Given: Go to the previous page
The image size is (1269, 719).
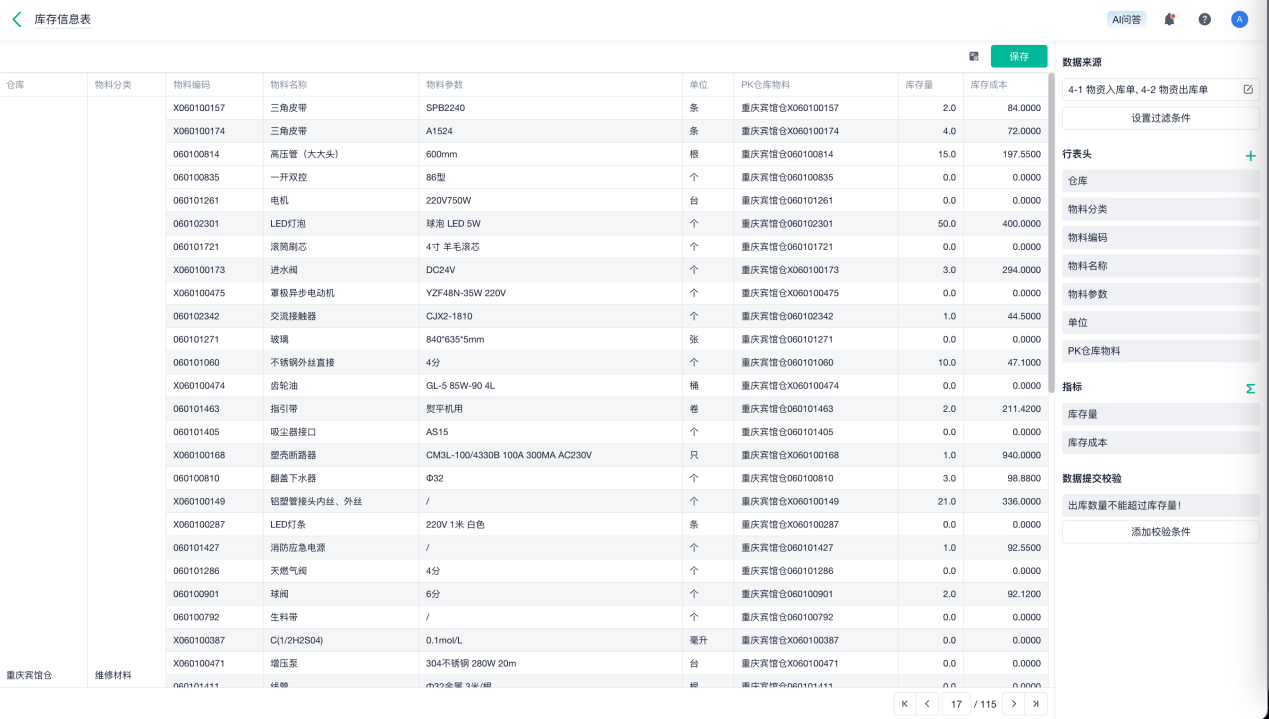Looking at the screenshot, I should (928, 704).
